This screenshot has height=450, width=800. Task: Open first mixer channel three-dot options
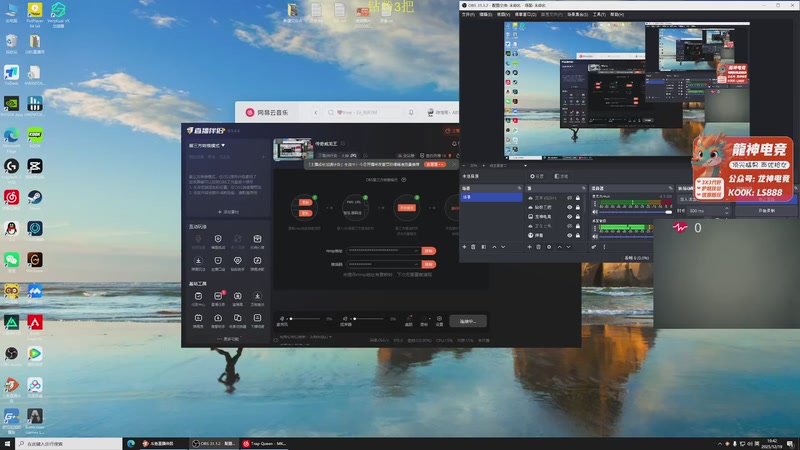click(595, 204)
